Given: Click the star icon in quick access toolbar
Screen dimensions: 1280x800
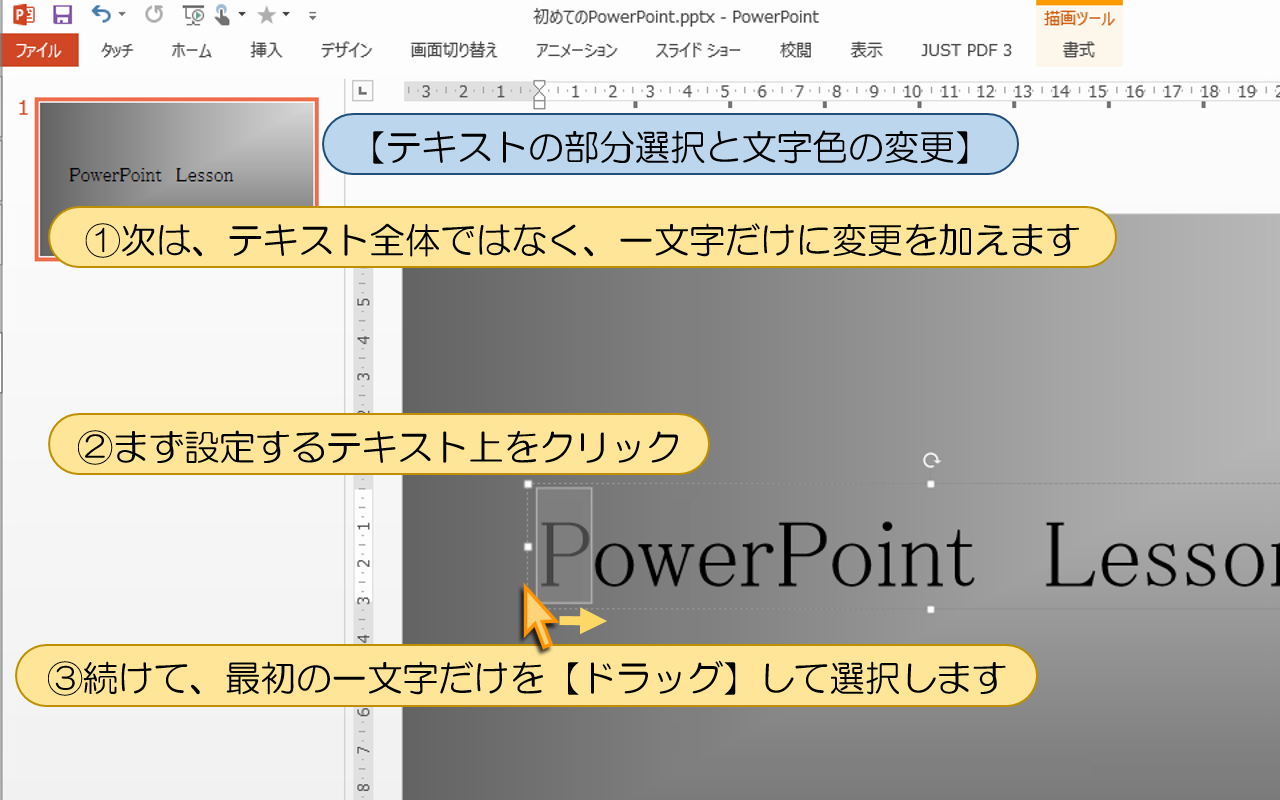Looking at the screenshot, I should click(x=266, y=15).
